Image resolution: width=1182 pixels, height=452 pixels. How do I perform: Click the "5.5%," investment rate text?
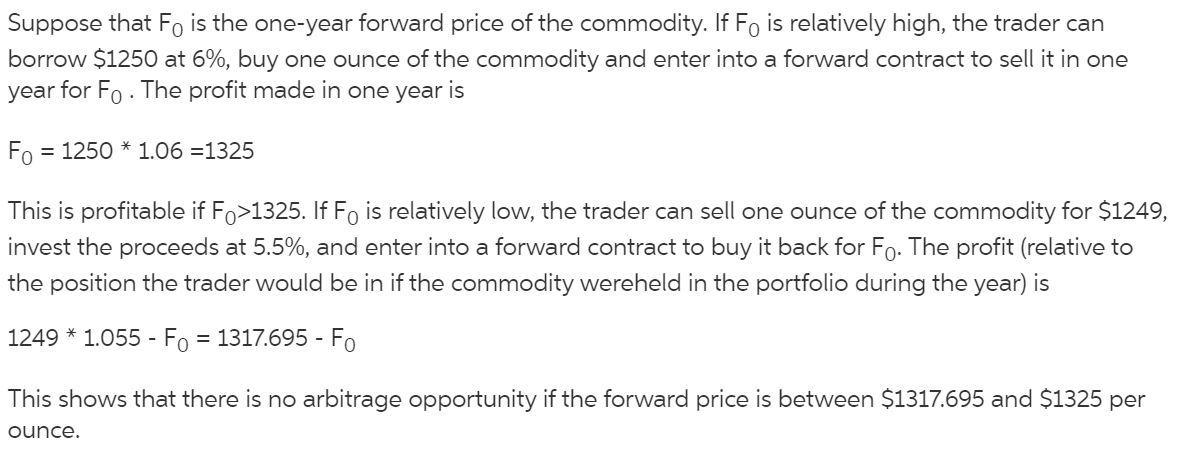click(280, 247)
